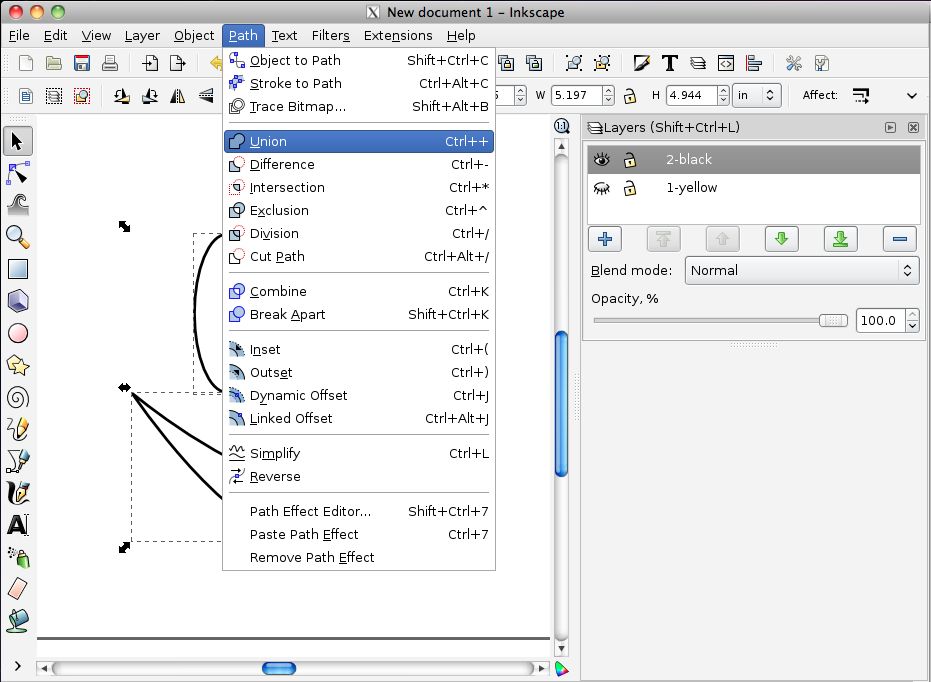Lower current layer to bottom
The image size is (931, 682).
point(840,239)
